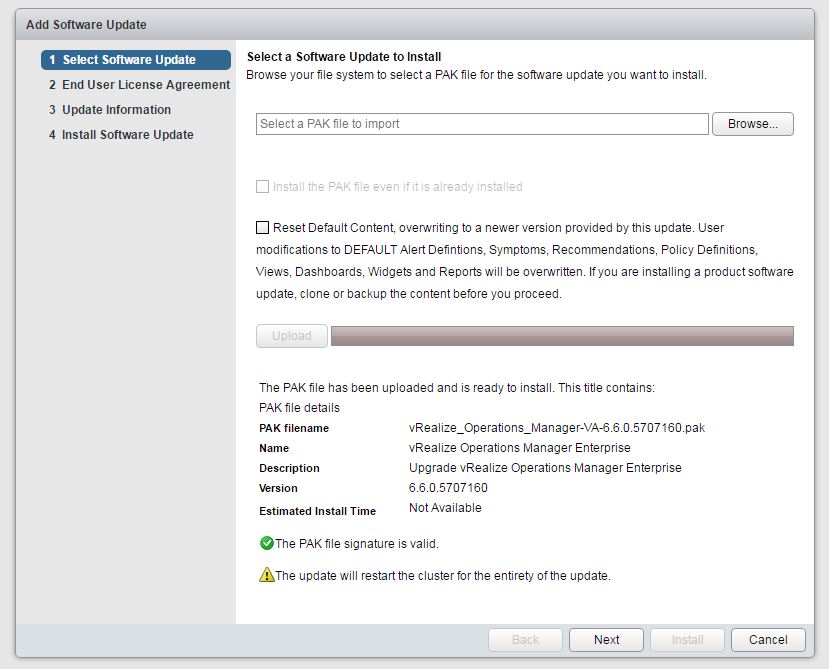Click the yellow cluster restart warning icon
The height and width of the screenshot is (669, 829).
pos(266,576)
